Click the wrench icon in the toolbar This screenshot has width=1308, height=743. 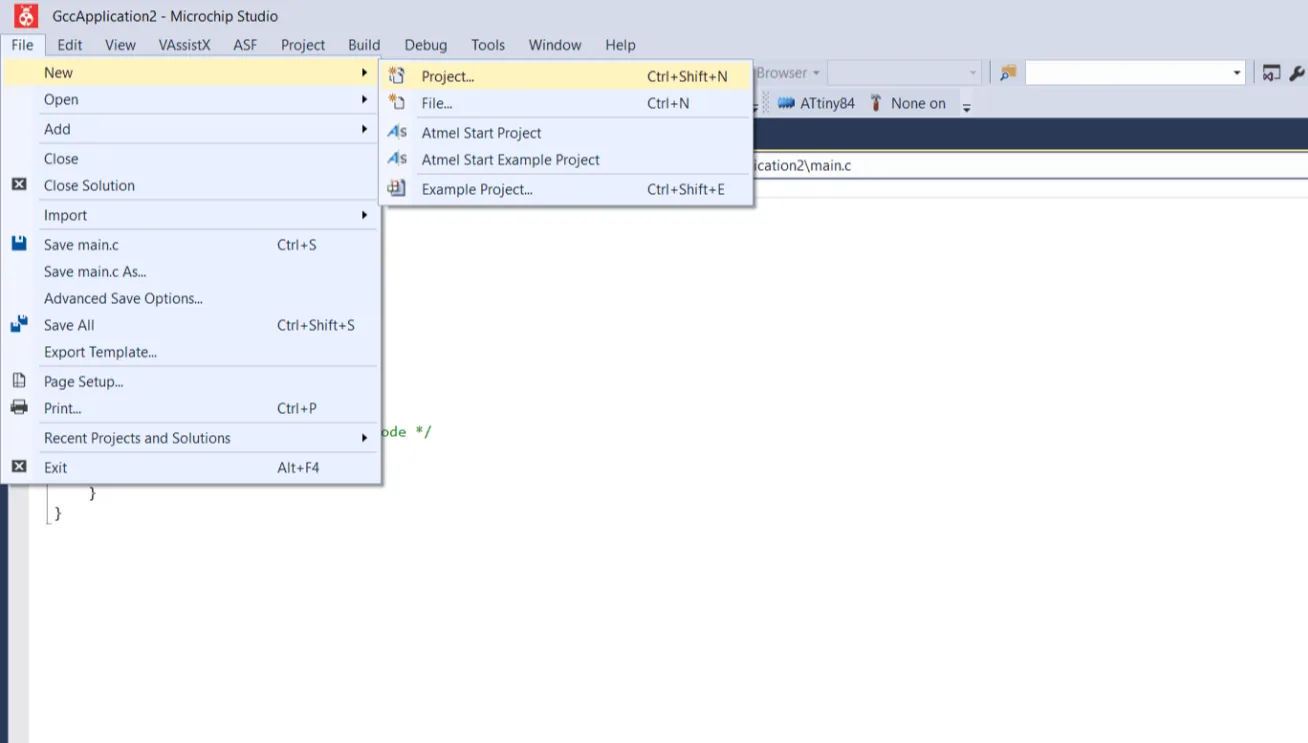(1297, 73)
